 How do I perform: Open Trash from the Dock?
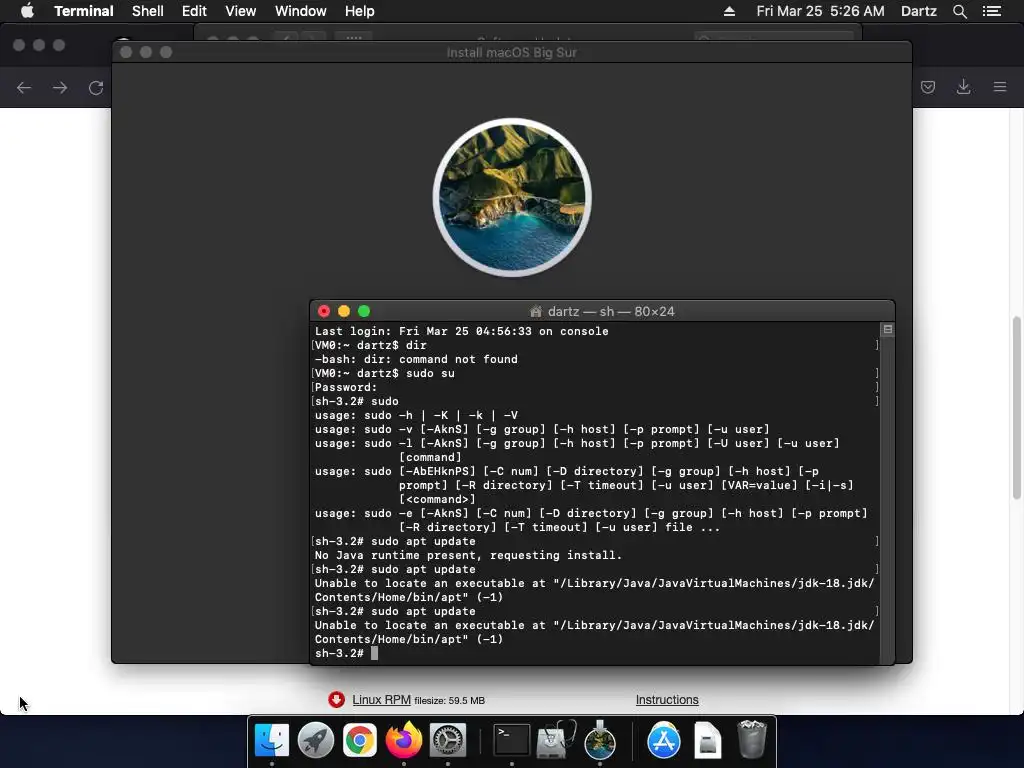tap(752, 739)
